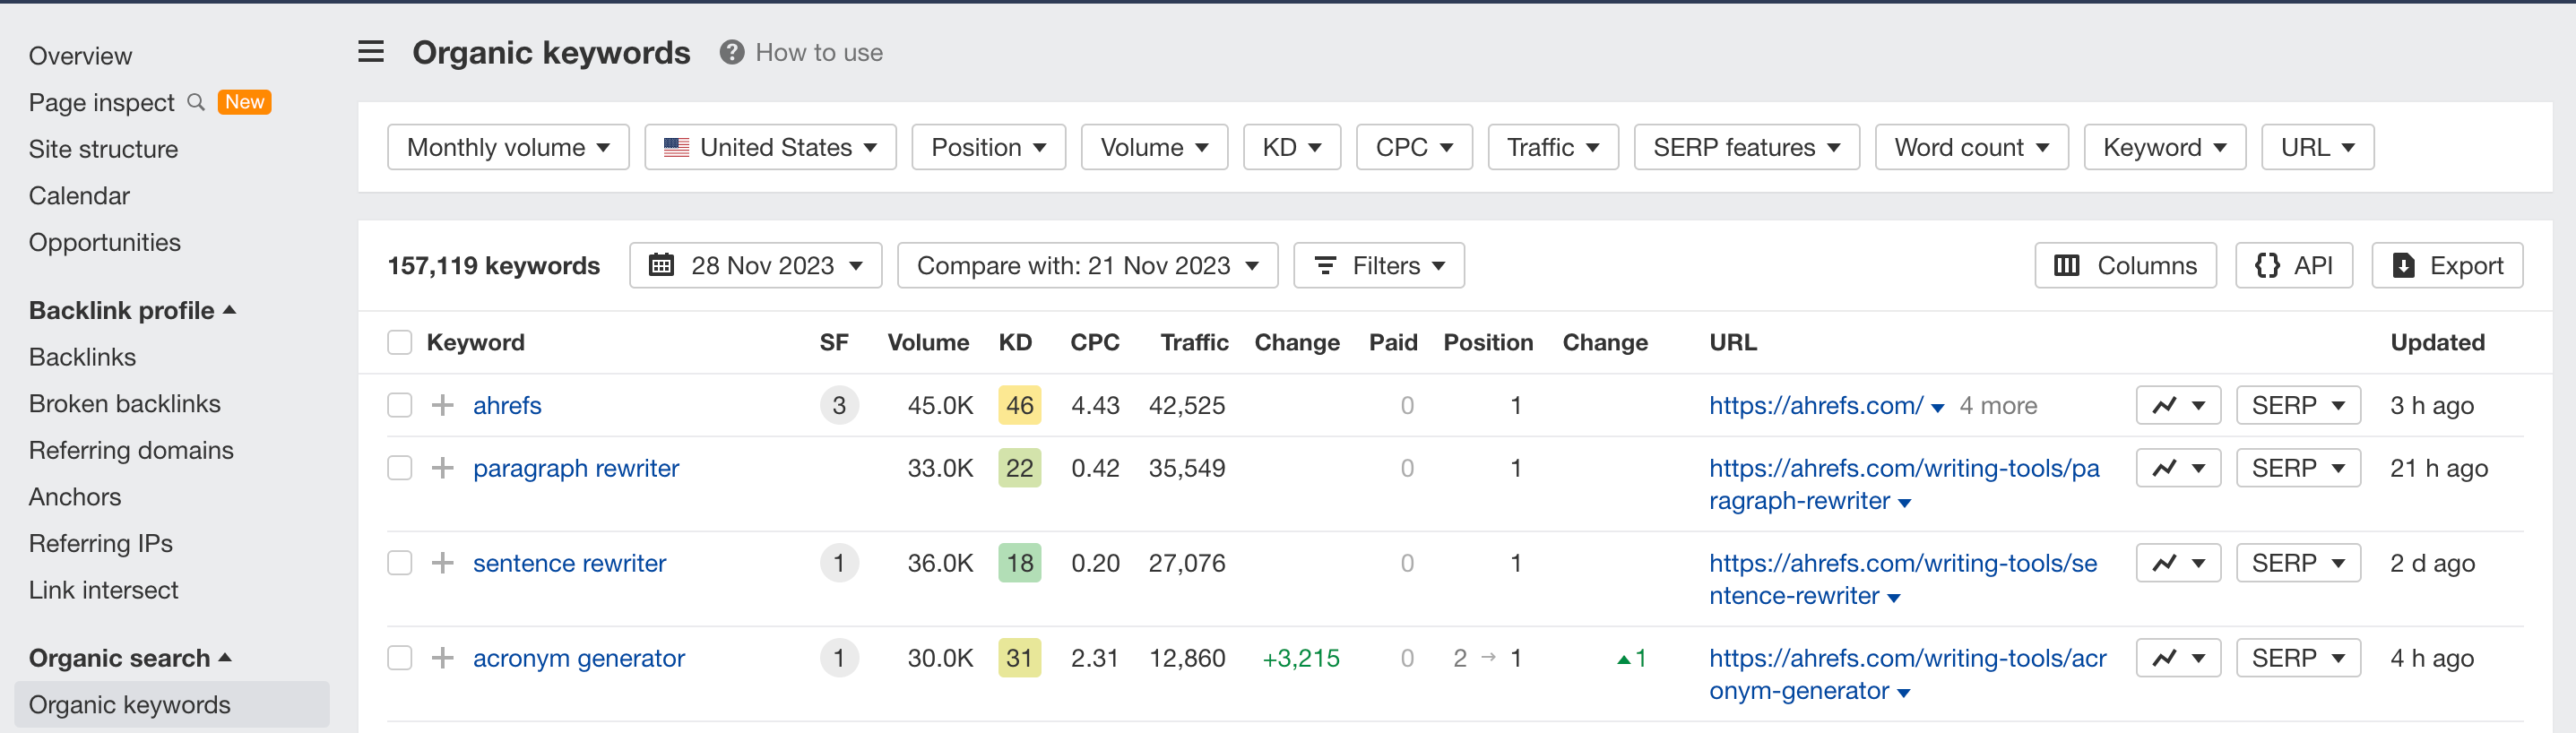Click the paragraph rewriter keyword link
The height and width of the screenshot is (733, 2576).
point(576,468)
